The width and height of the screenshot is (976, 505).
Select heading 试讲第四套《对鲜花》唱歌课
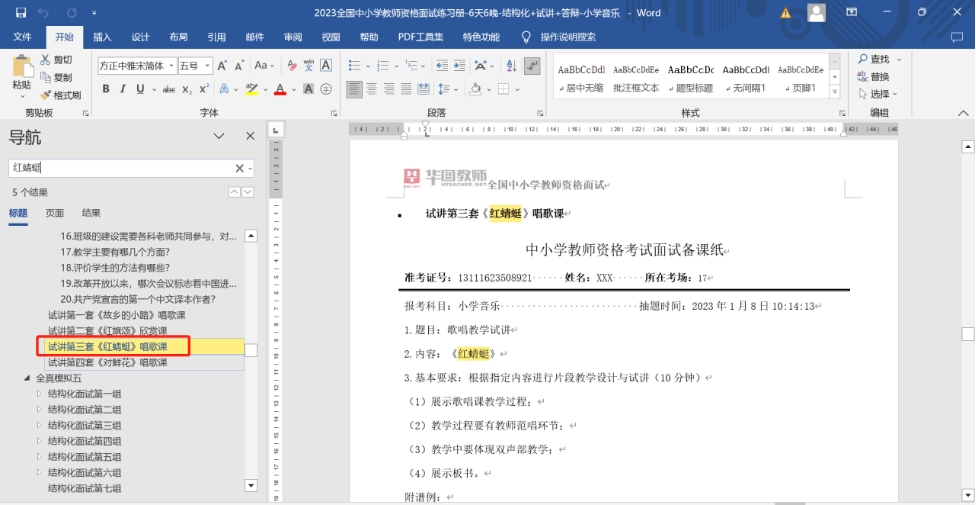pyautogui.click(x=108, y=362)
